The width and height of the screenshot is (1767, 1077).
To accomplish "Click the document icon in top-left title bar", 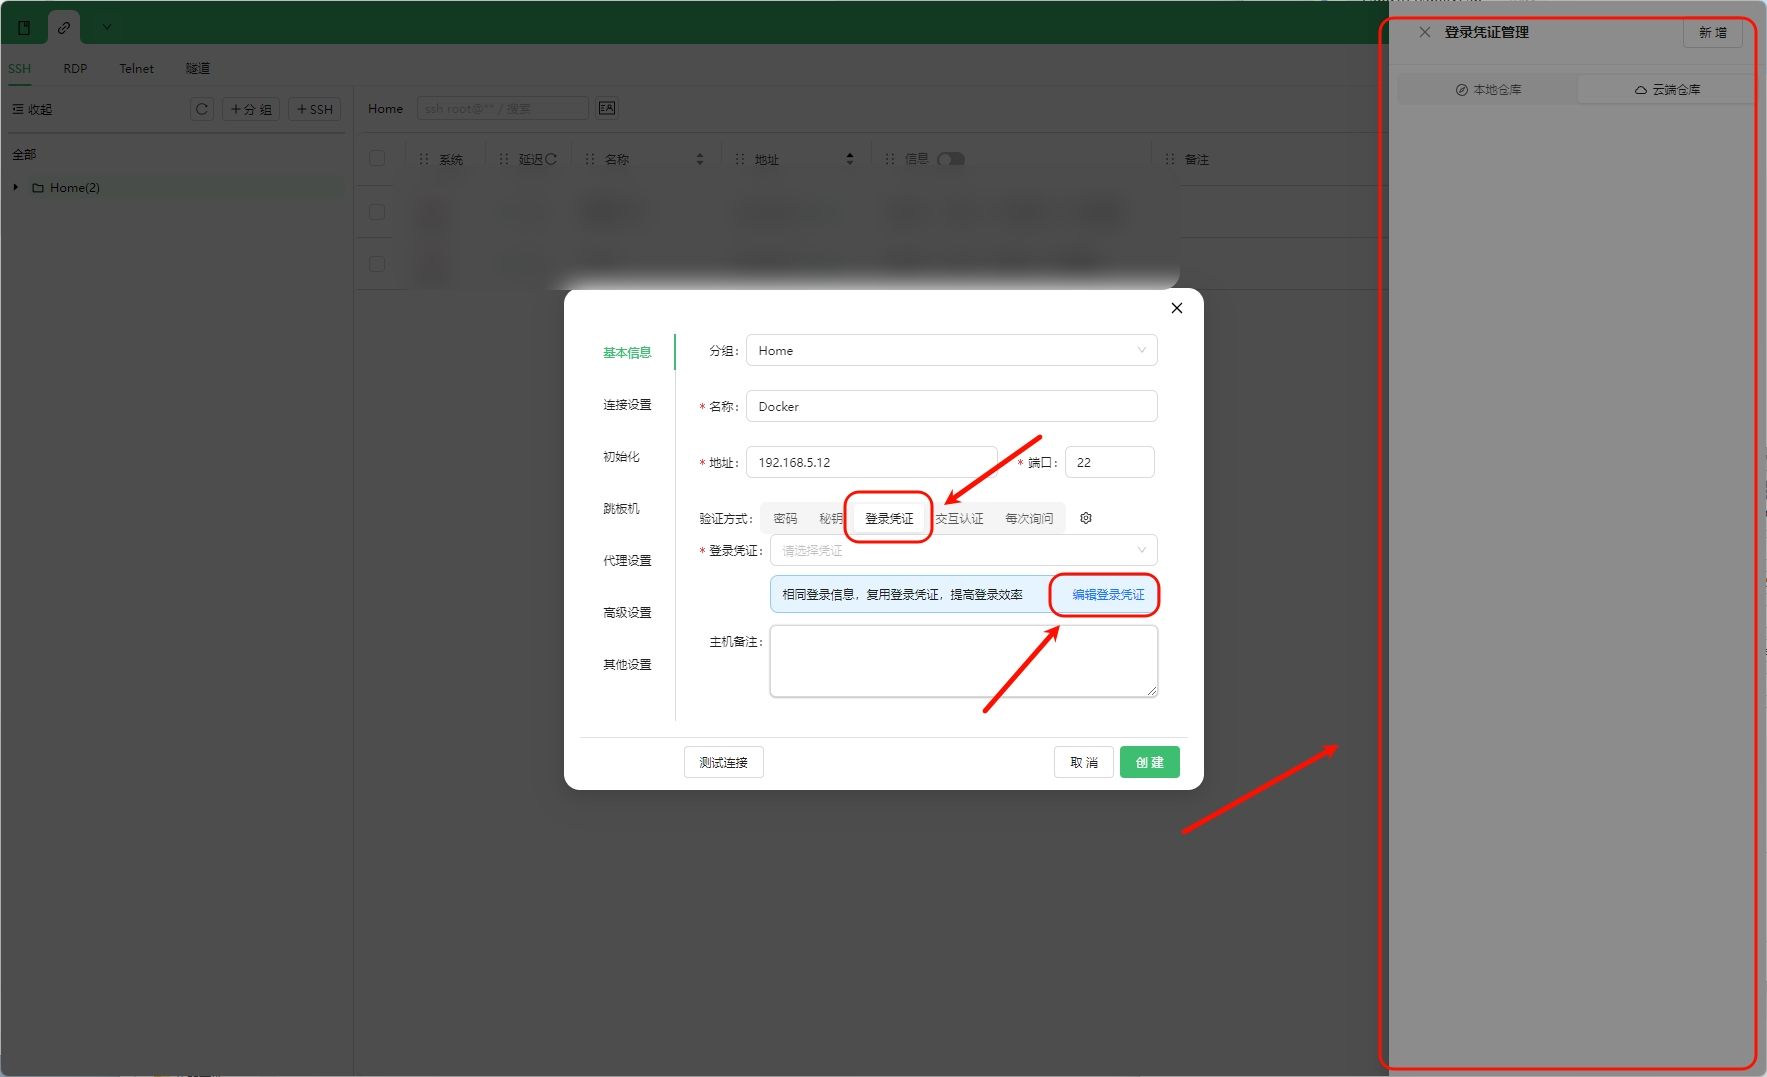I will coord(24,27).
